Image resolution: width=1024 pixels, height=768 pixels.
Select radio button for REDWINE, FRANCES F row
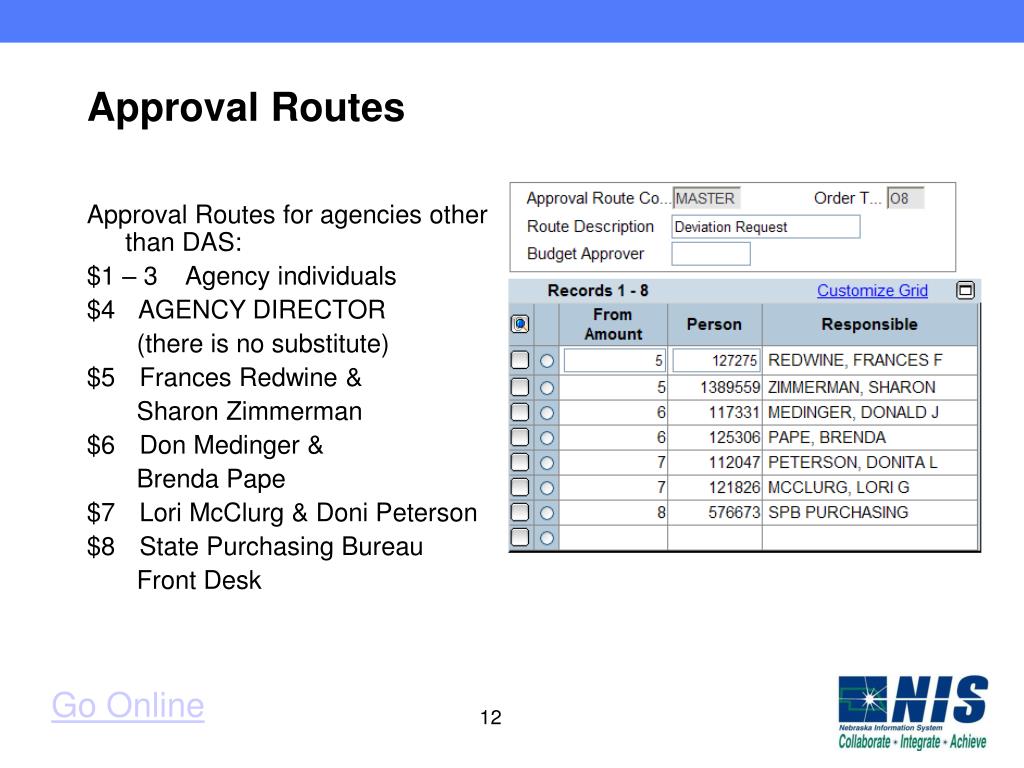pyautogui.click(x=547, y=360)
